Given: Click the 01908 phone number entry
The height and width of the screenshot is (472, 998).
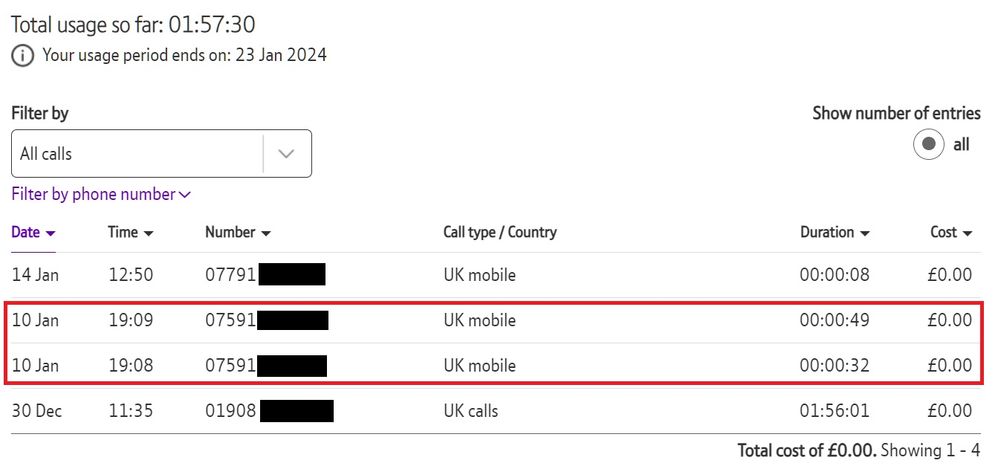Looking at the screenshot, I should coord(231,410).
